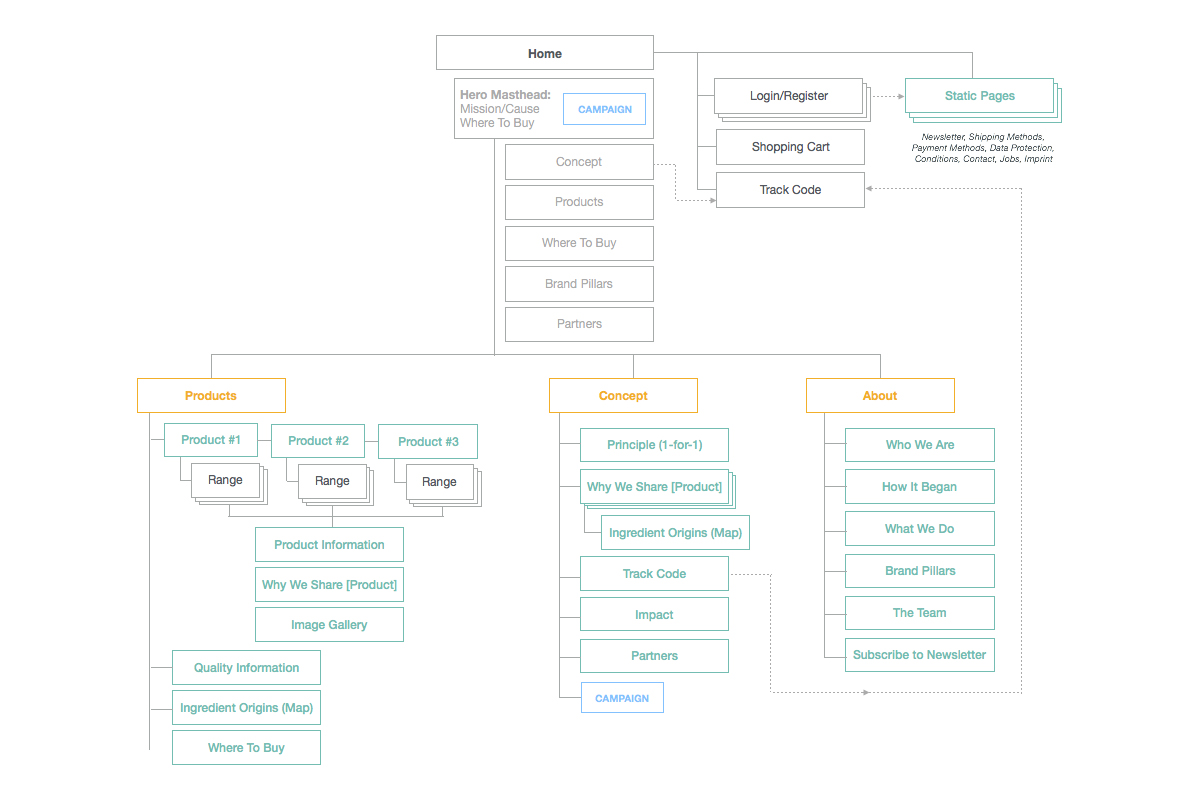Open the Principle (1-for-1) node
1200x800 pixels.
(x=654, y=445)
